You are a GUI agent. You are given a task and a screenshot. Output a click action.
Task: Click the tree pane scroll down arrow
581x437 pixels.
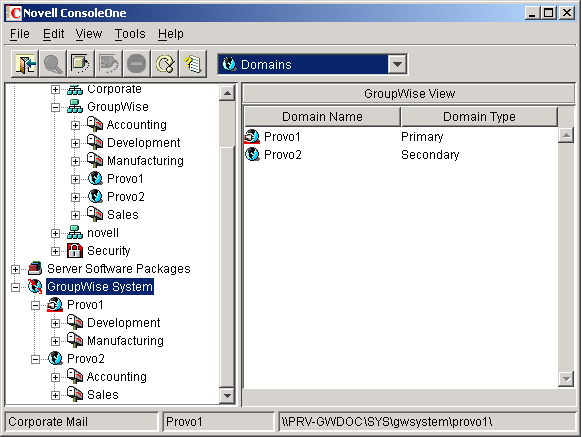[x=227, y=396]
